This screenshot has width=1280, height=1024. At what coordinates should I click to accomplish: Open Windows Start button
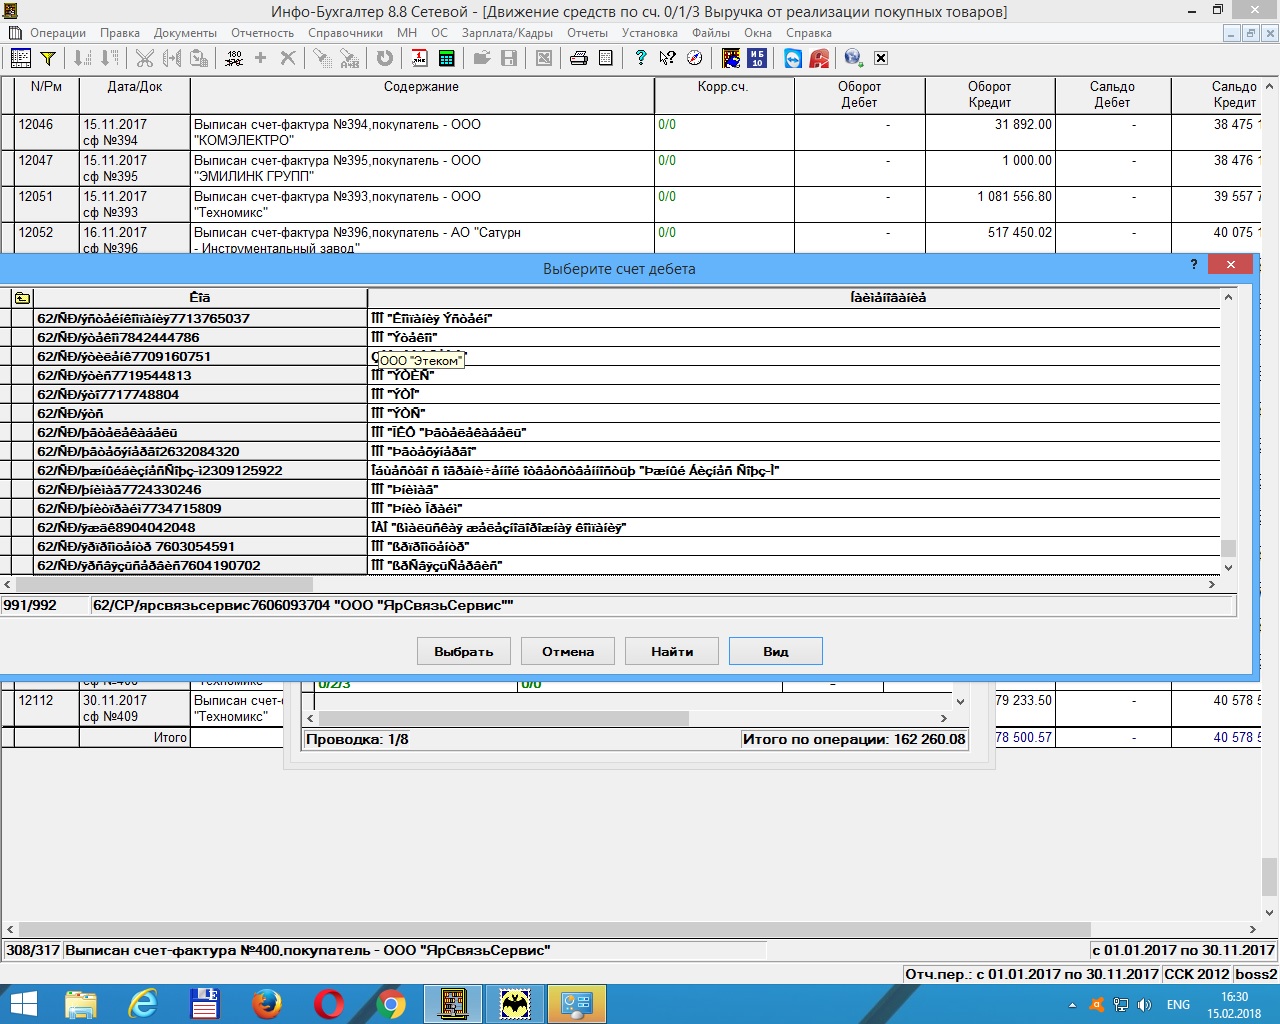(22, 1004)
